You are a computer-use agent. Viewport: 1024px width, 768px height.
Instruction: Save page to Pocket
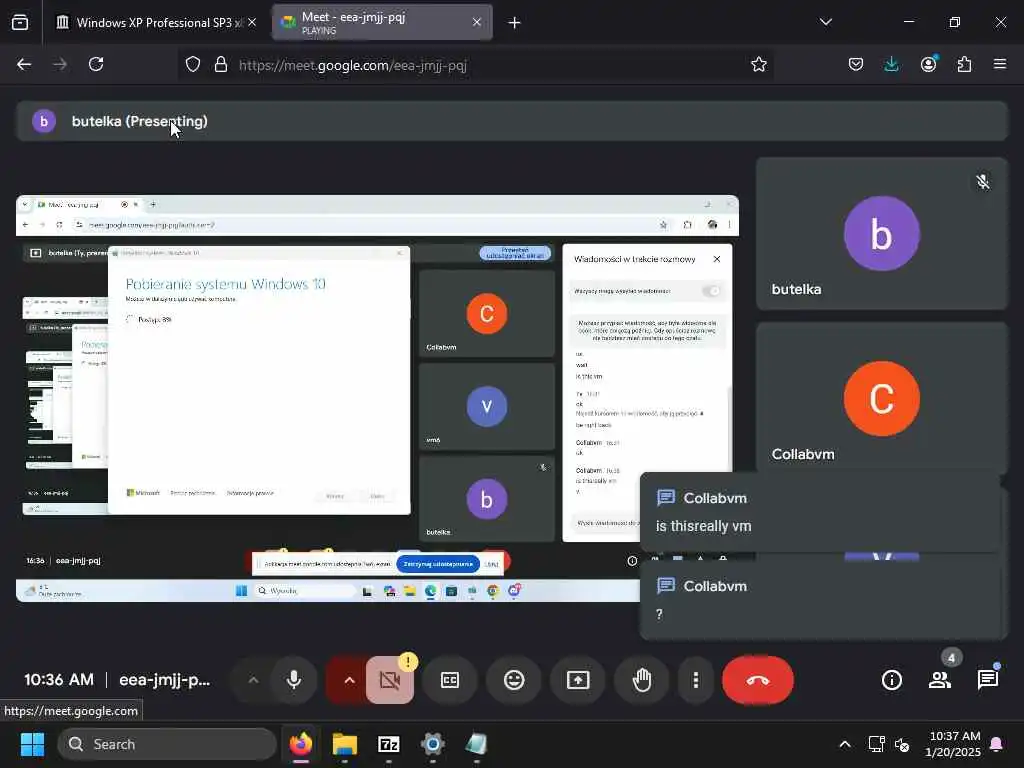[856, 64]
